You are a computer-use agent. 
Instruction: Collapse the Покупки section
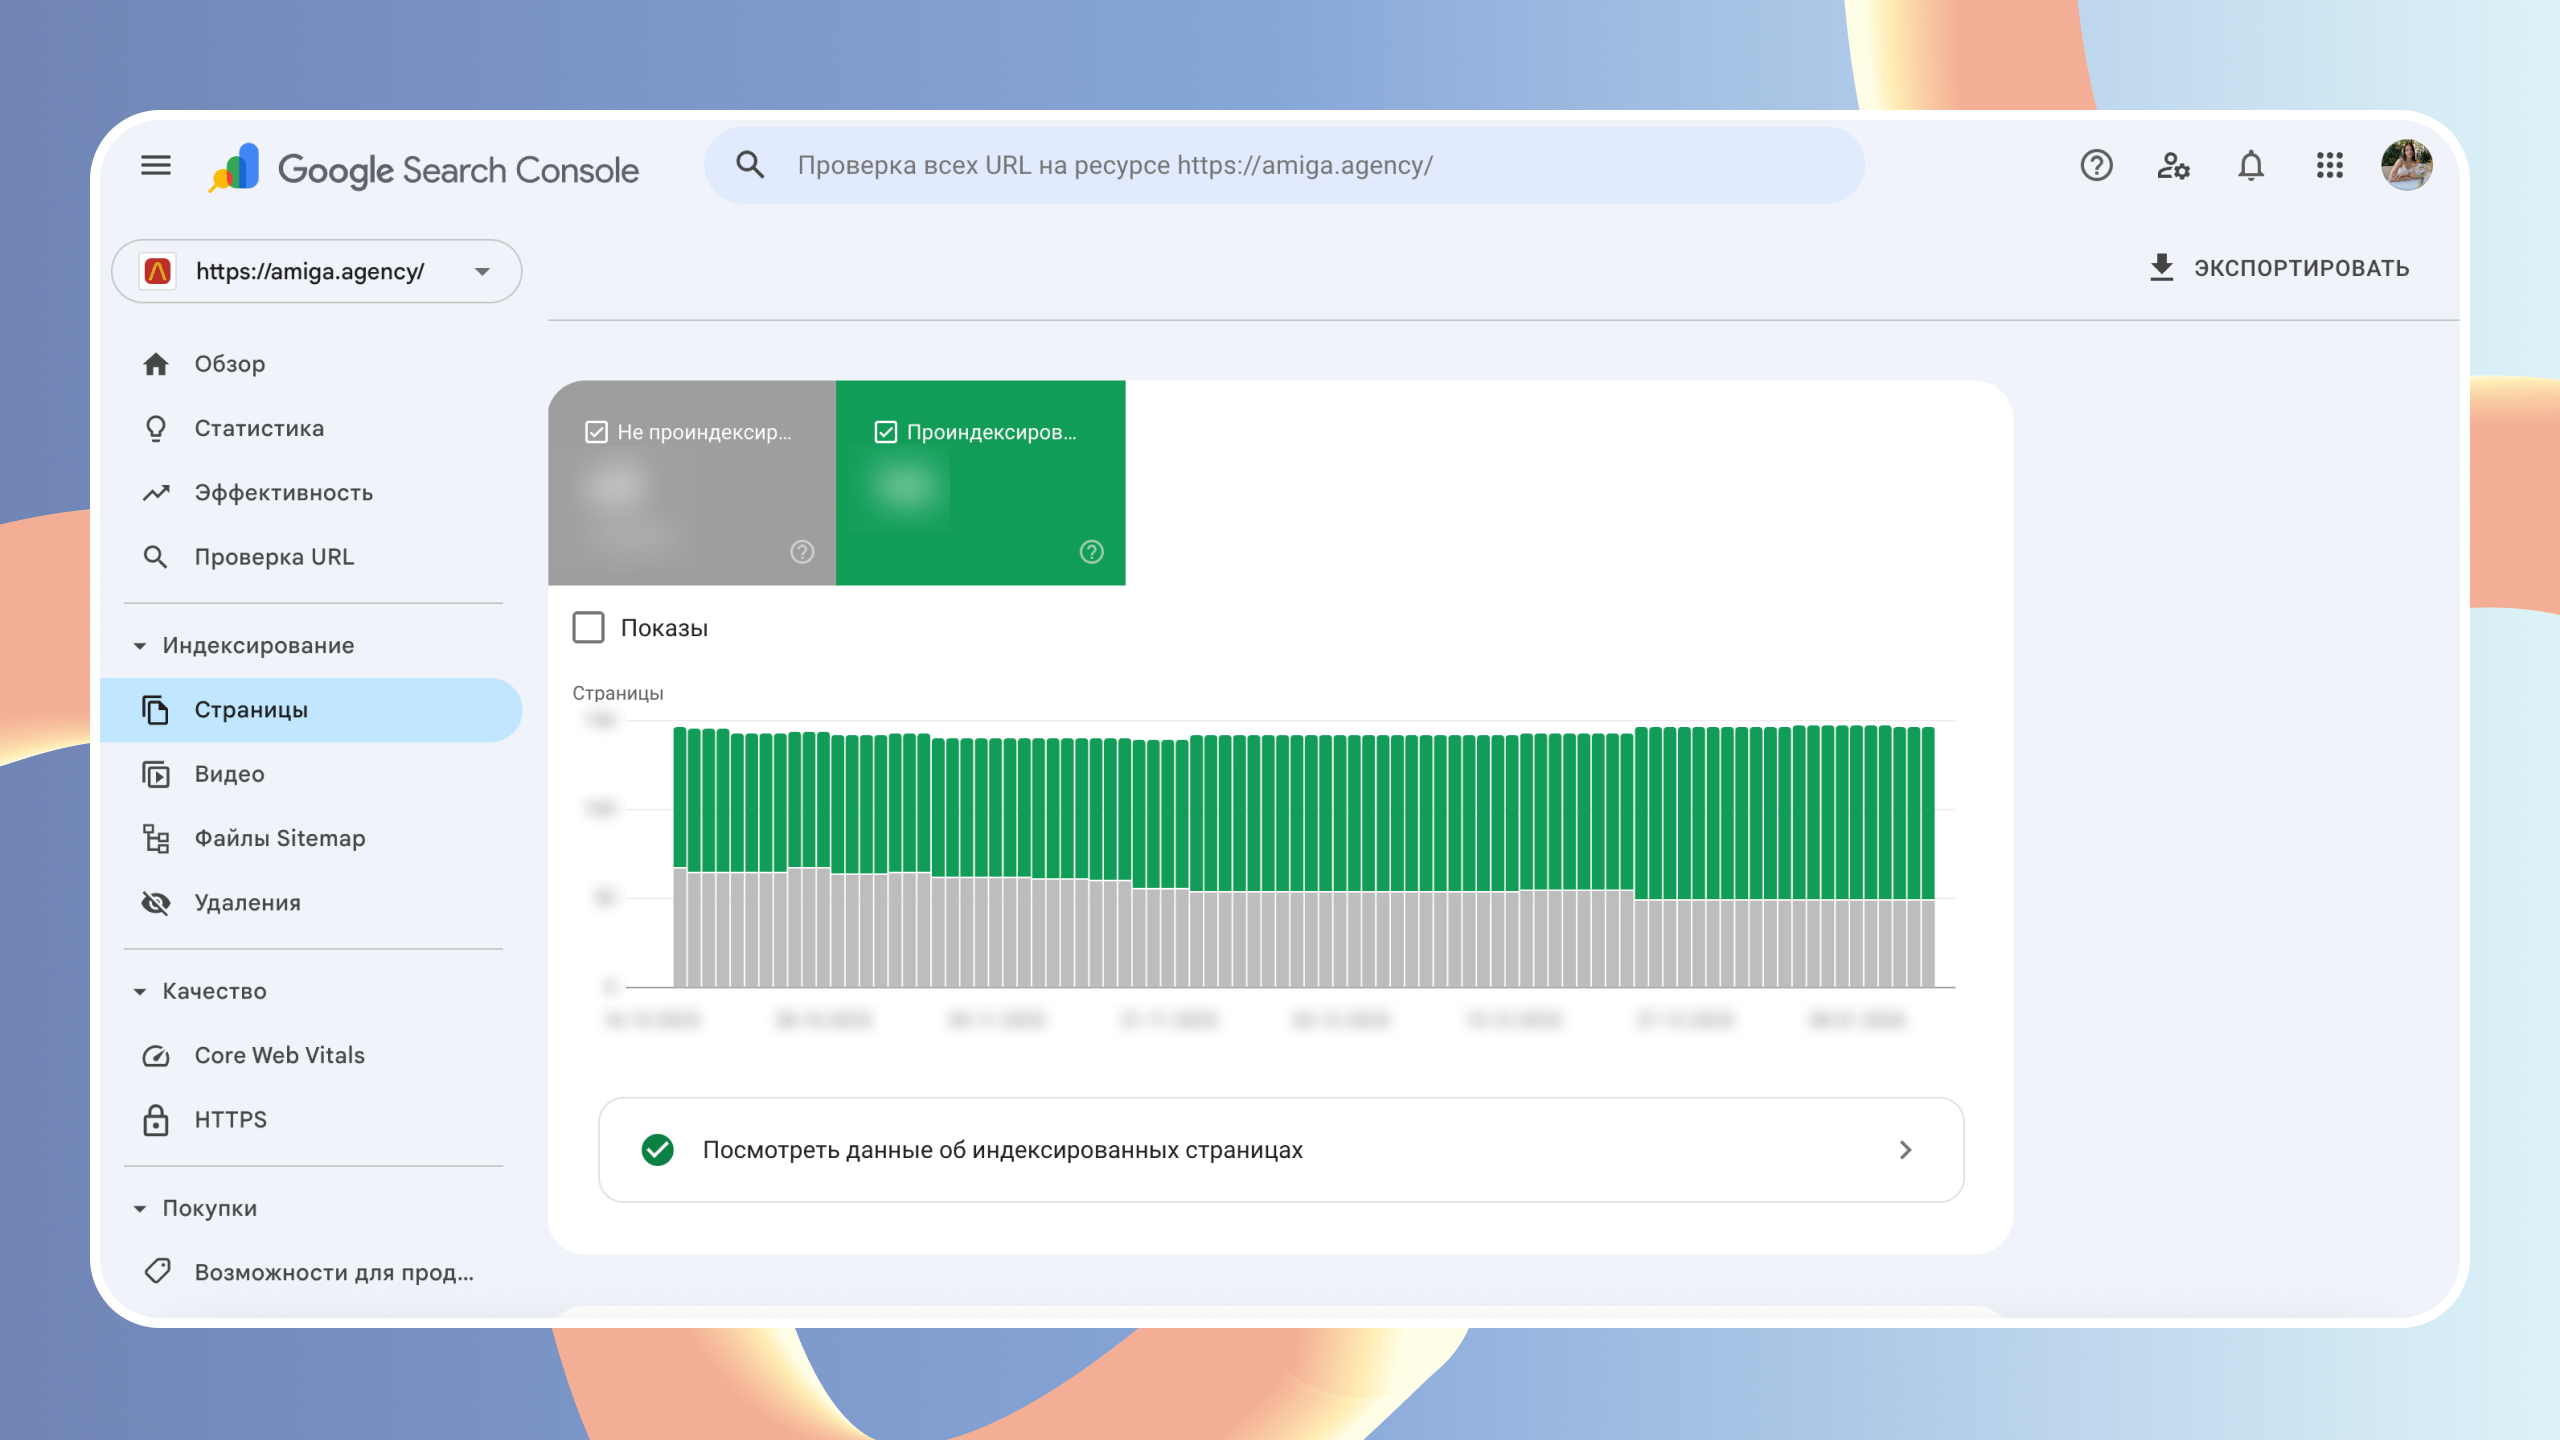(x=140, y=1208)
